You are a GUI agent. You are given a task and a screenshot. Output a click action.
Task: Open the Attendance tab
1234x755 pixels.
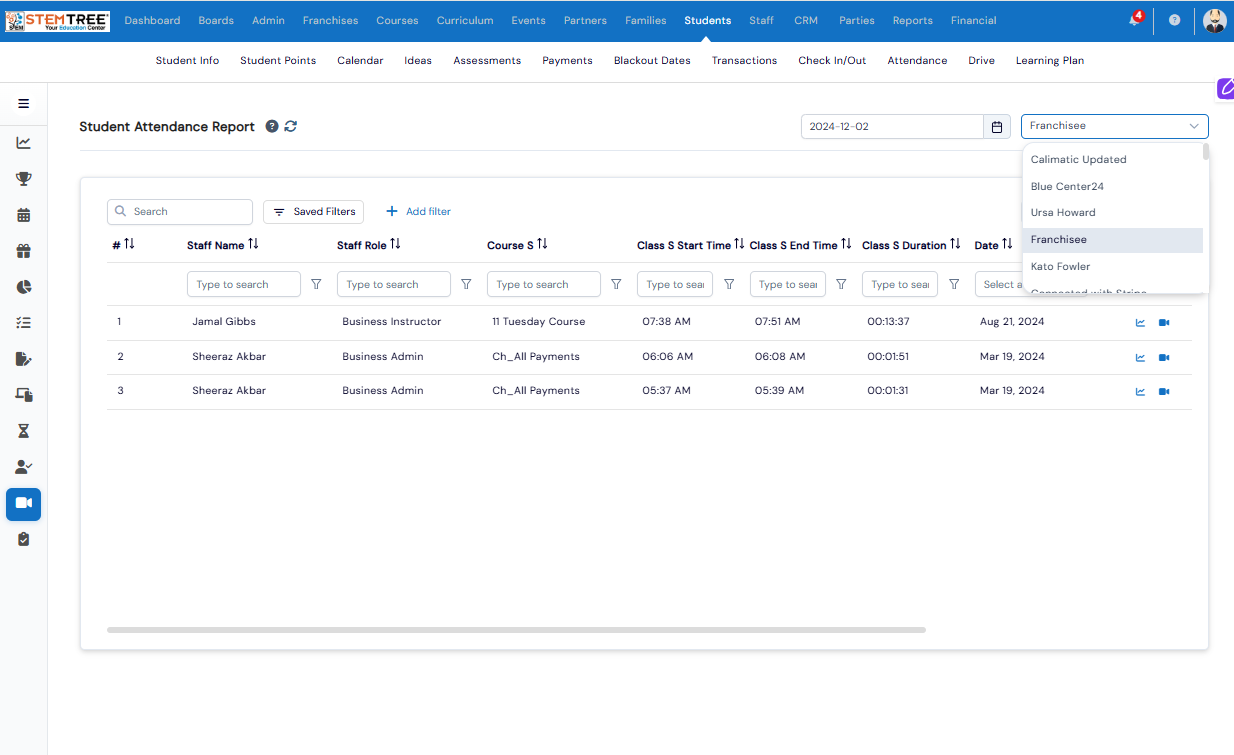point(917,61)
